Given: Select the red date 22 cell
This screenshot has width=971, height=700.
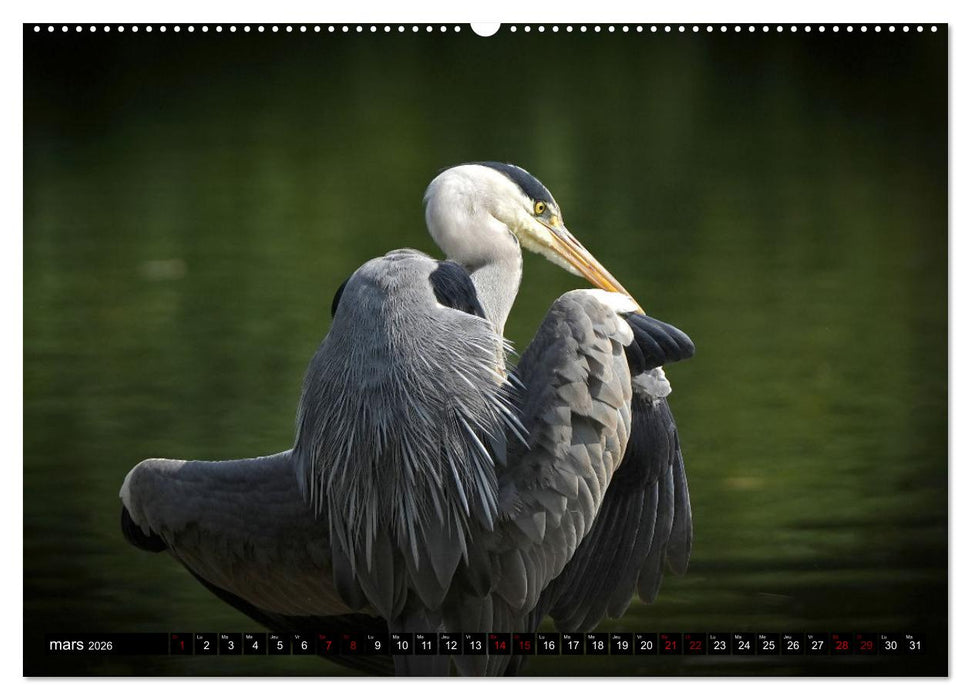Looking at the screenshot, I should pos(695,645).
